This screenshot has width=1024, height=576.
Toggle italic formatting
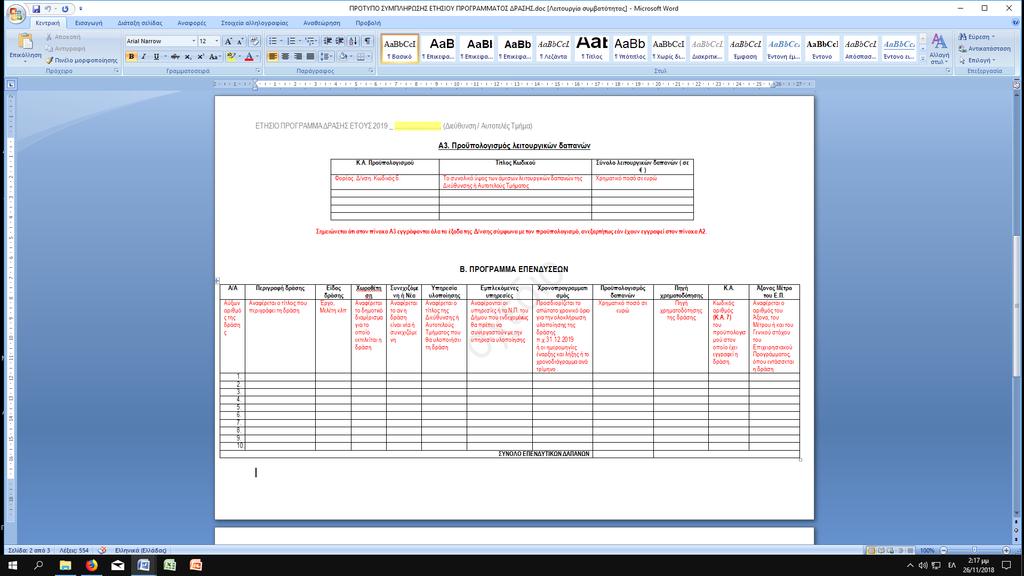(144, 57)
